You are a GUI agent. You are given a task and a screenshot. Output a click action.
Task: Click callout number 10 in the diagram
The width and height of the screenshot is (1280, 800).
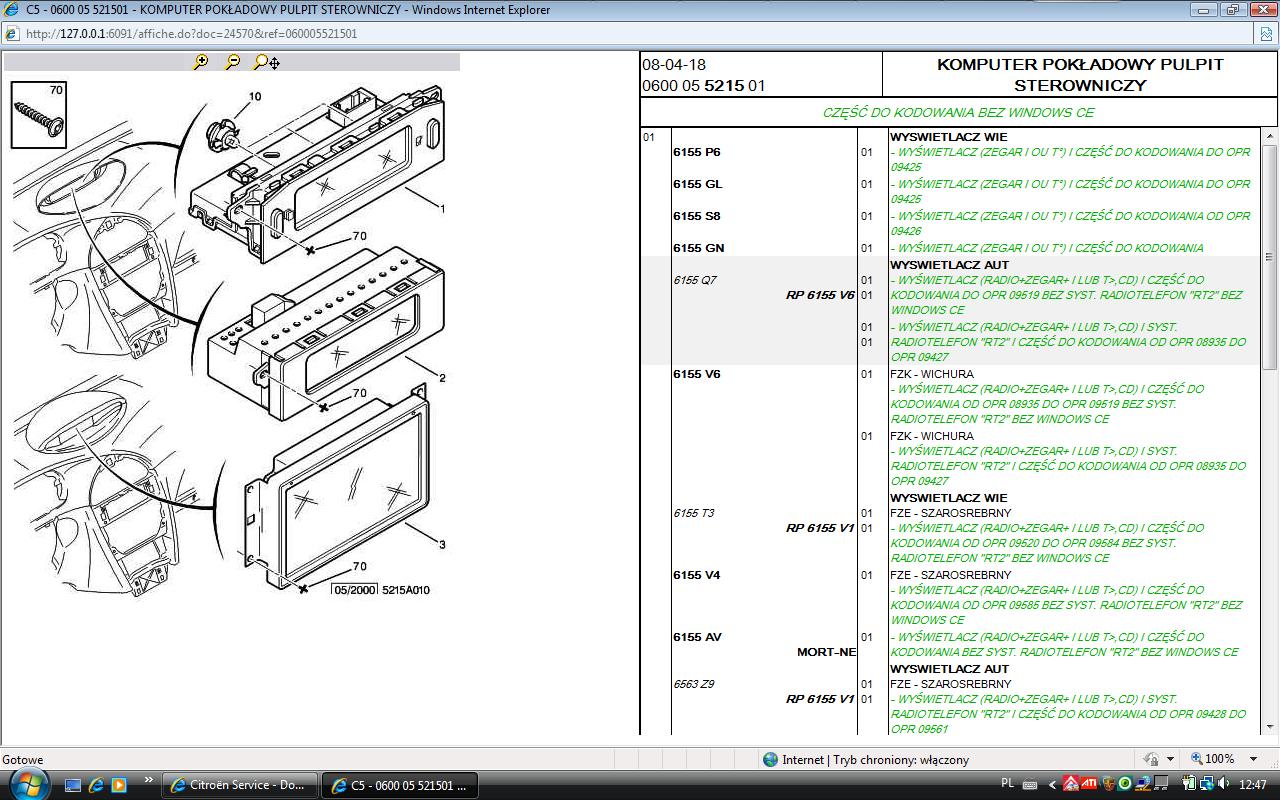click(x=255, y=97)
